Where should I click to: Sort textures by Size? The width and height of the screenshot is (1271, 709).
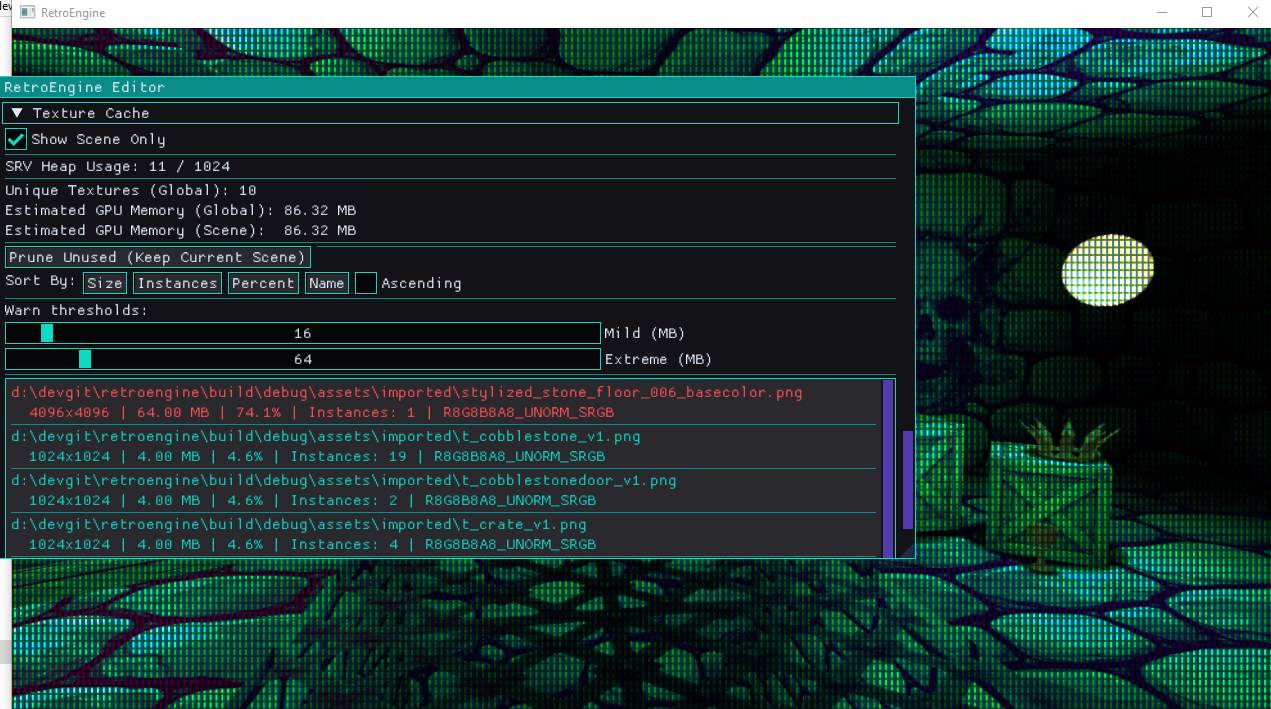tap(104, 283)
